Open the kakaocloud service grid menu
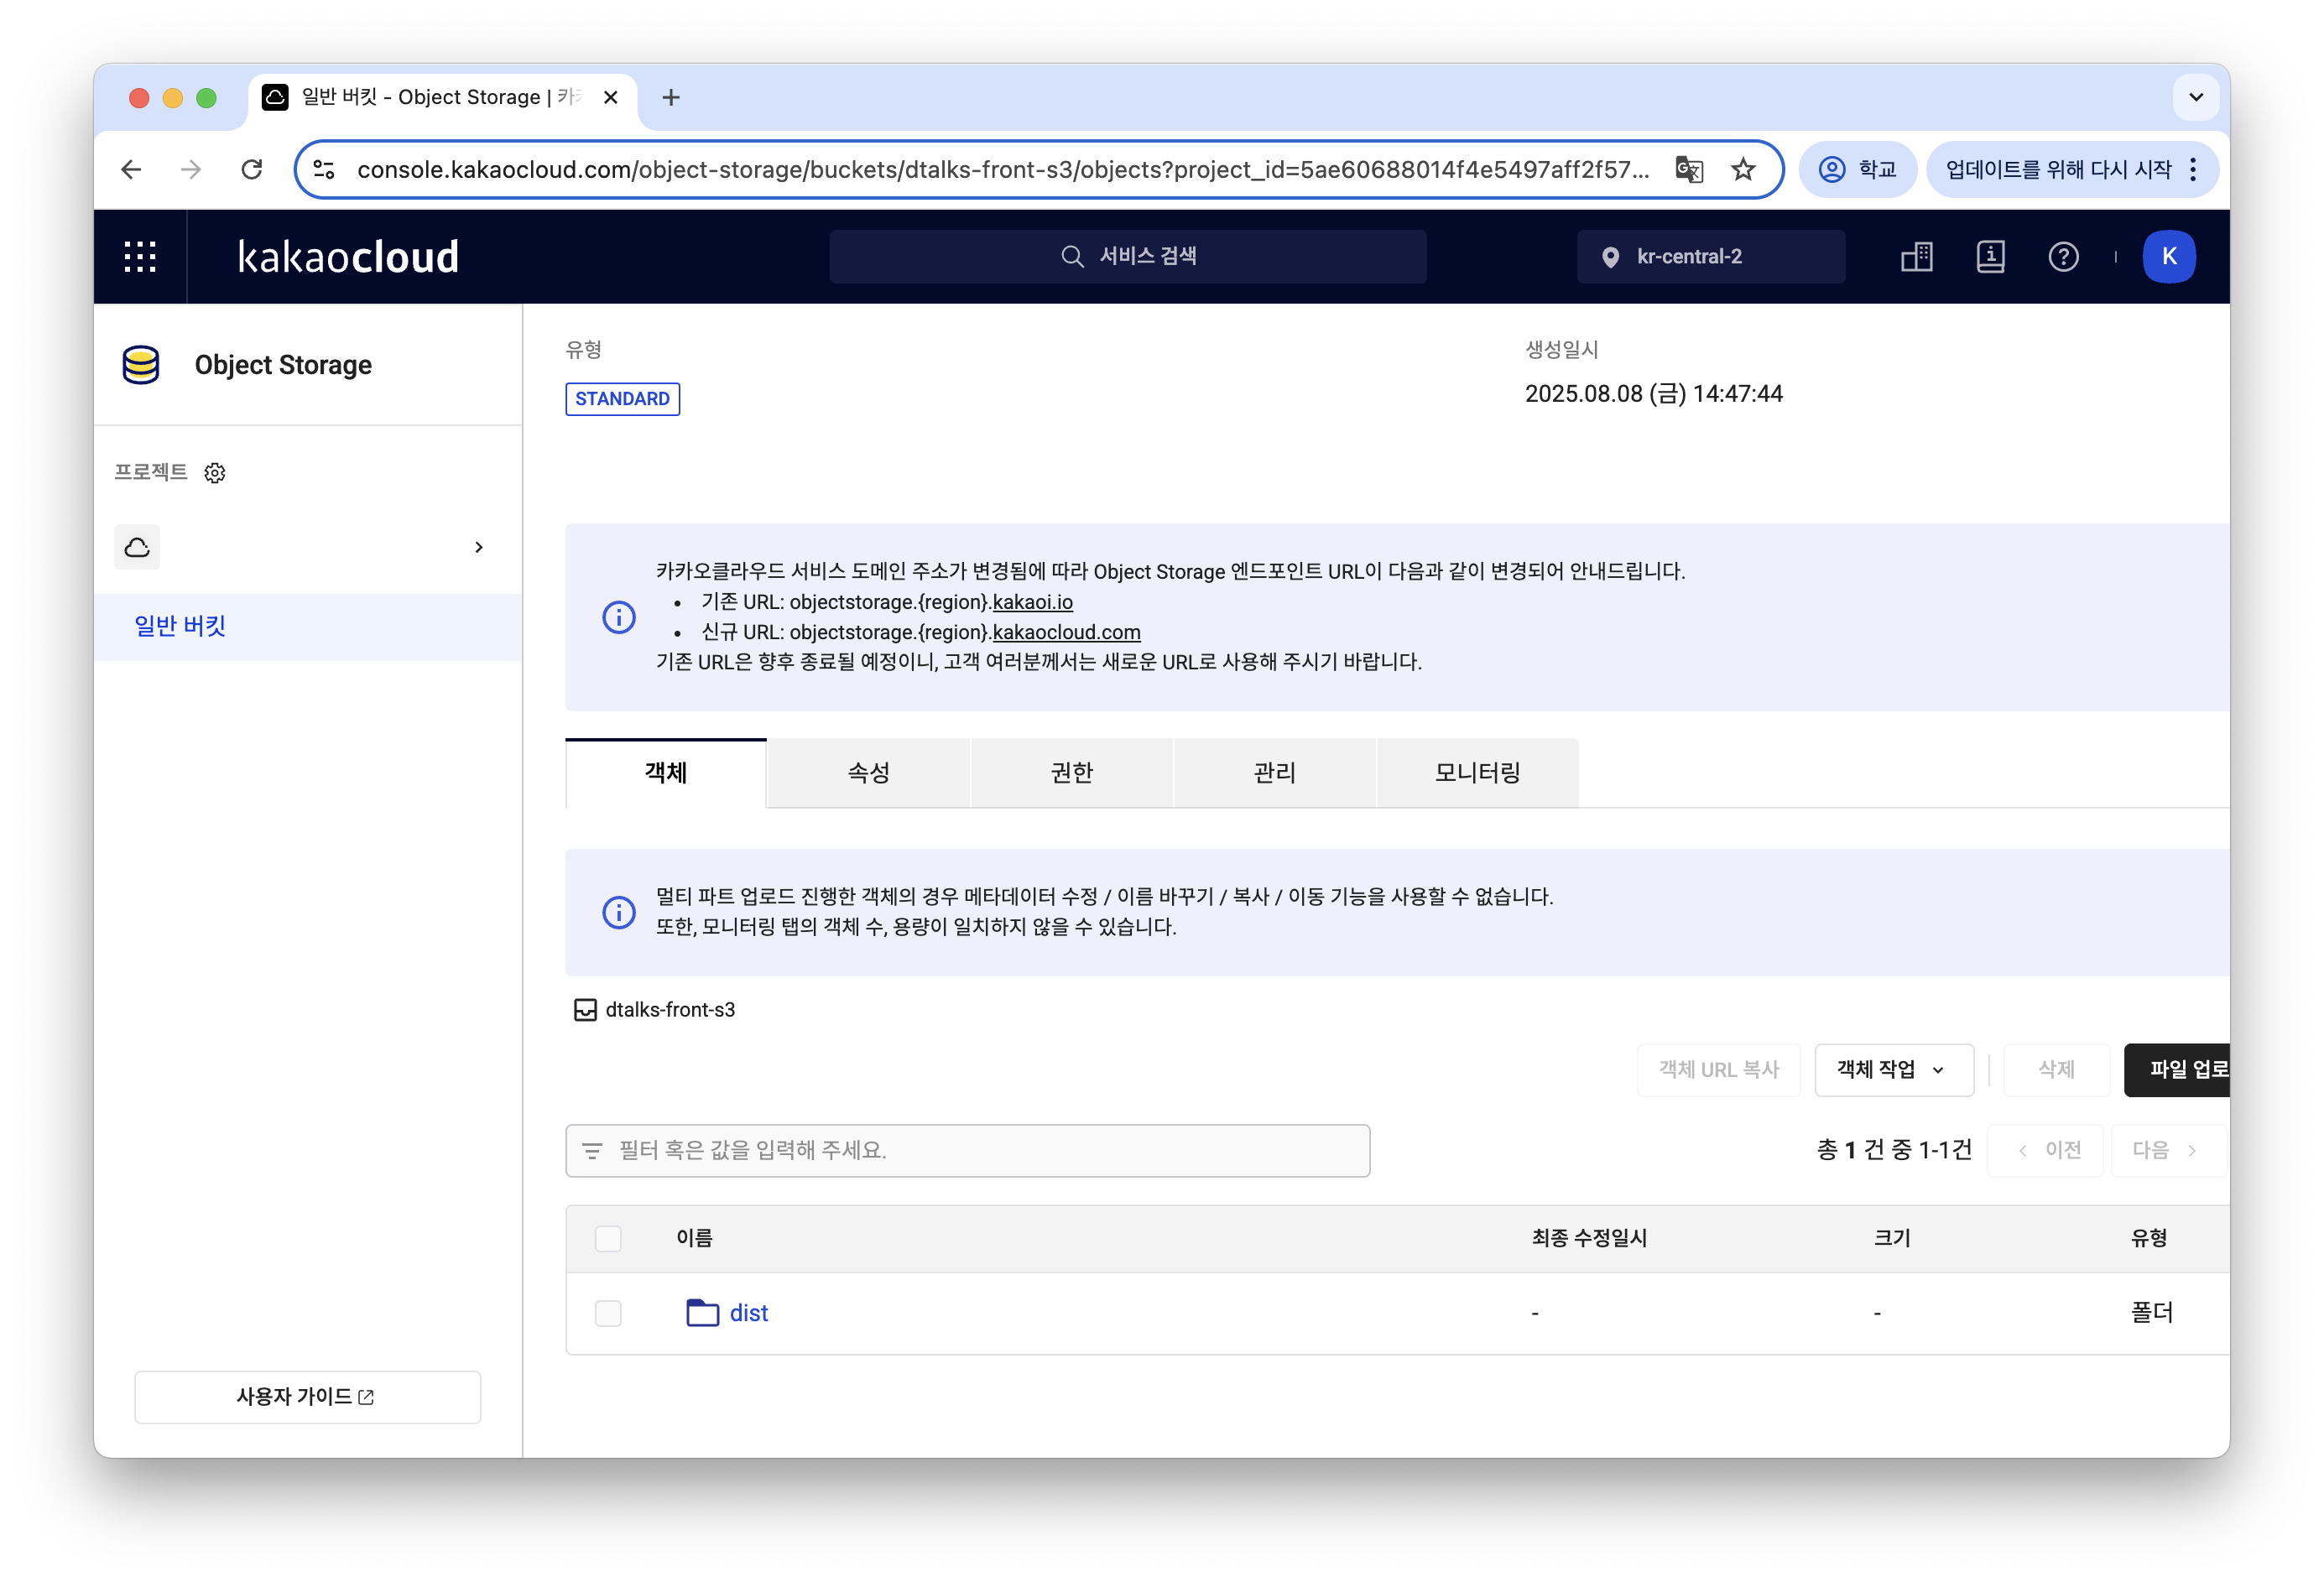Screen dimensions: 2324x1582 pos(140,257)
